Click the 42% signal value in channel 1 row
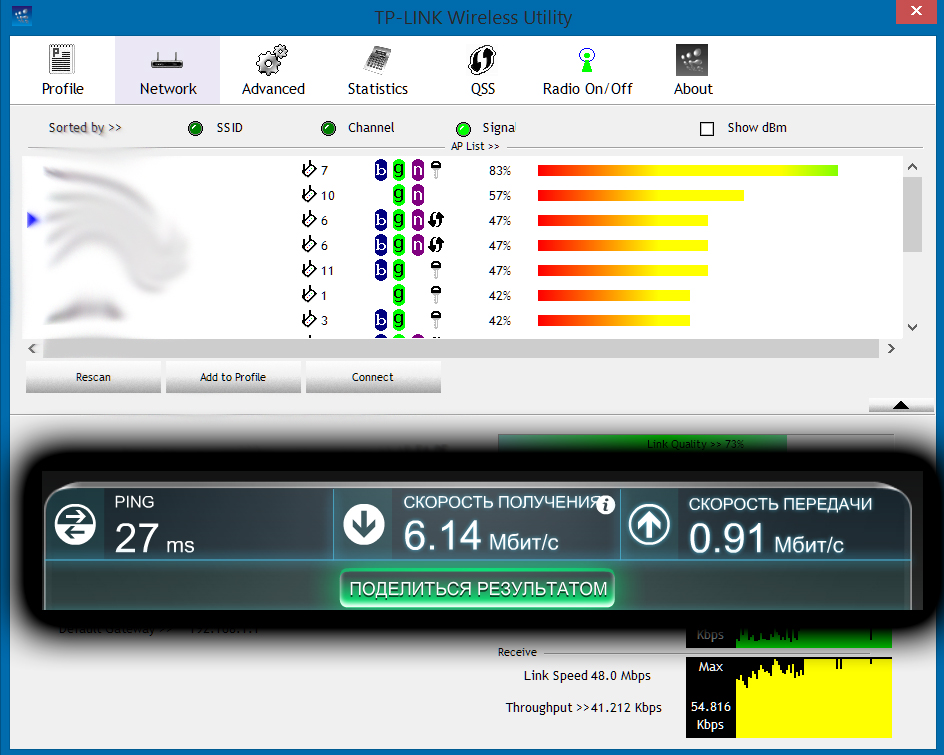This screenshot has width=944, height=755. [500, 296]
